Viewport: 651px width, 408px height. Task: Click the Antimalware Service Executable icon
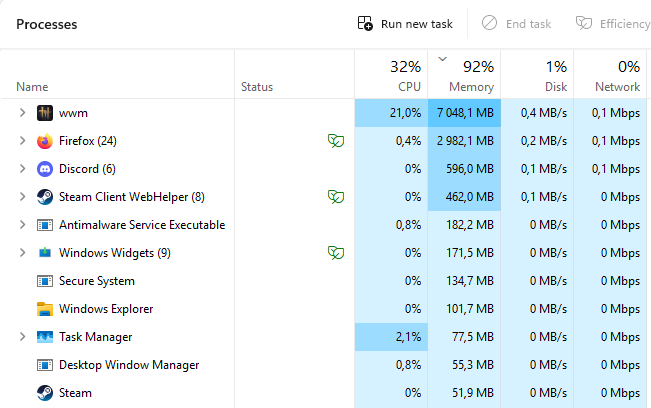point(45,225)
